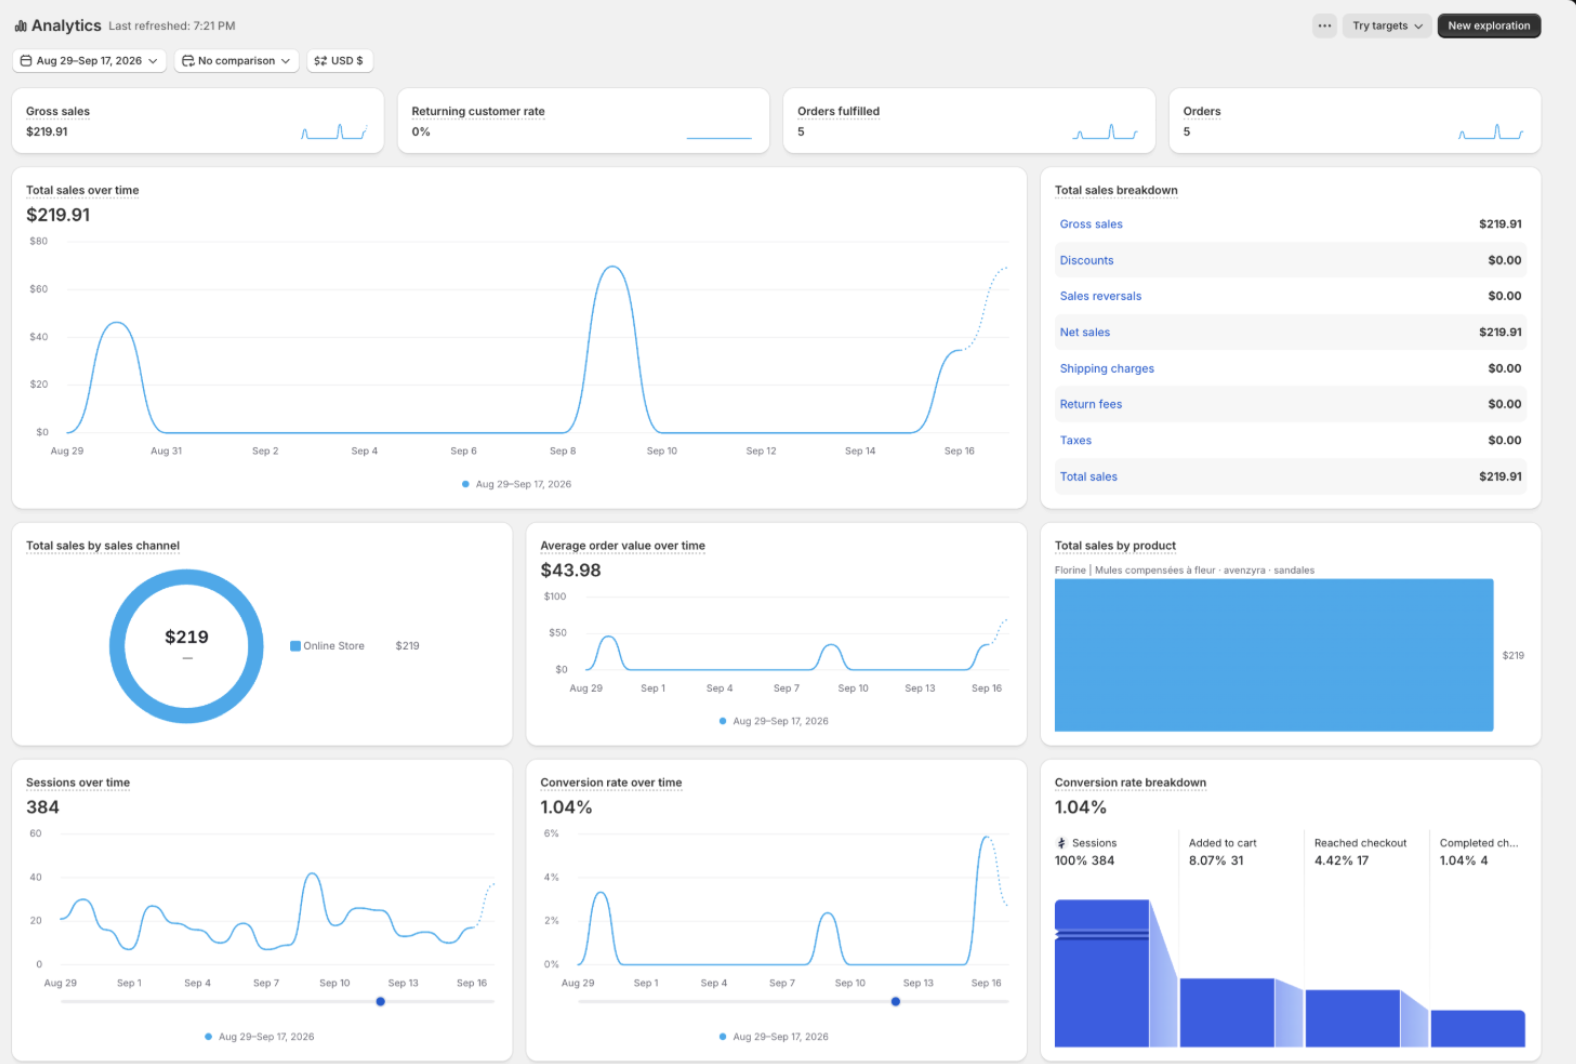The width and height of the screenshot is (1576, 1064).
Task: Open the Try targets dropdown
Action: tap(1386, 26)
